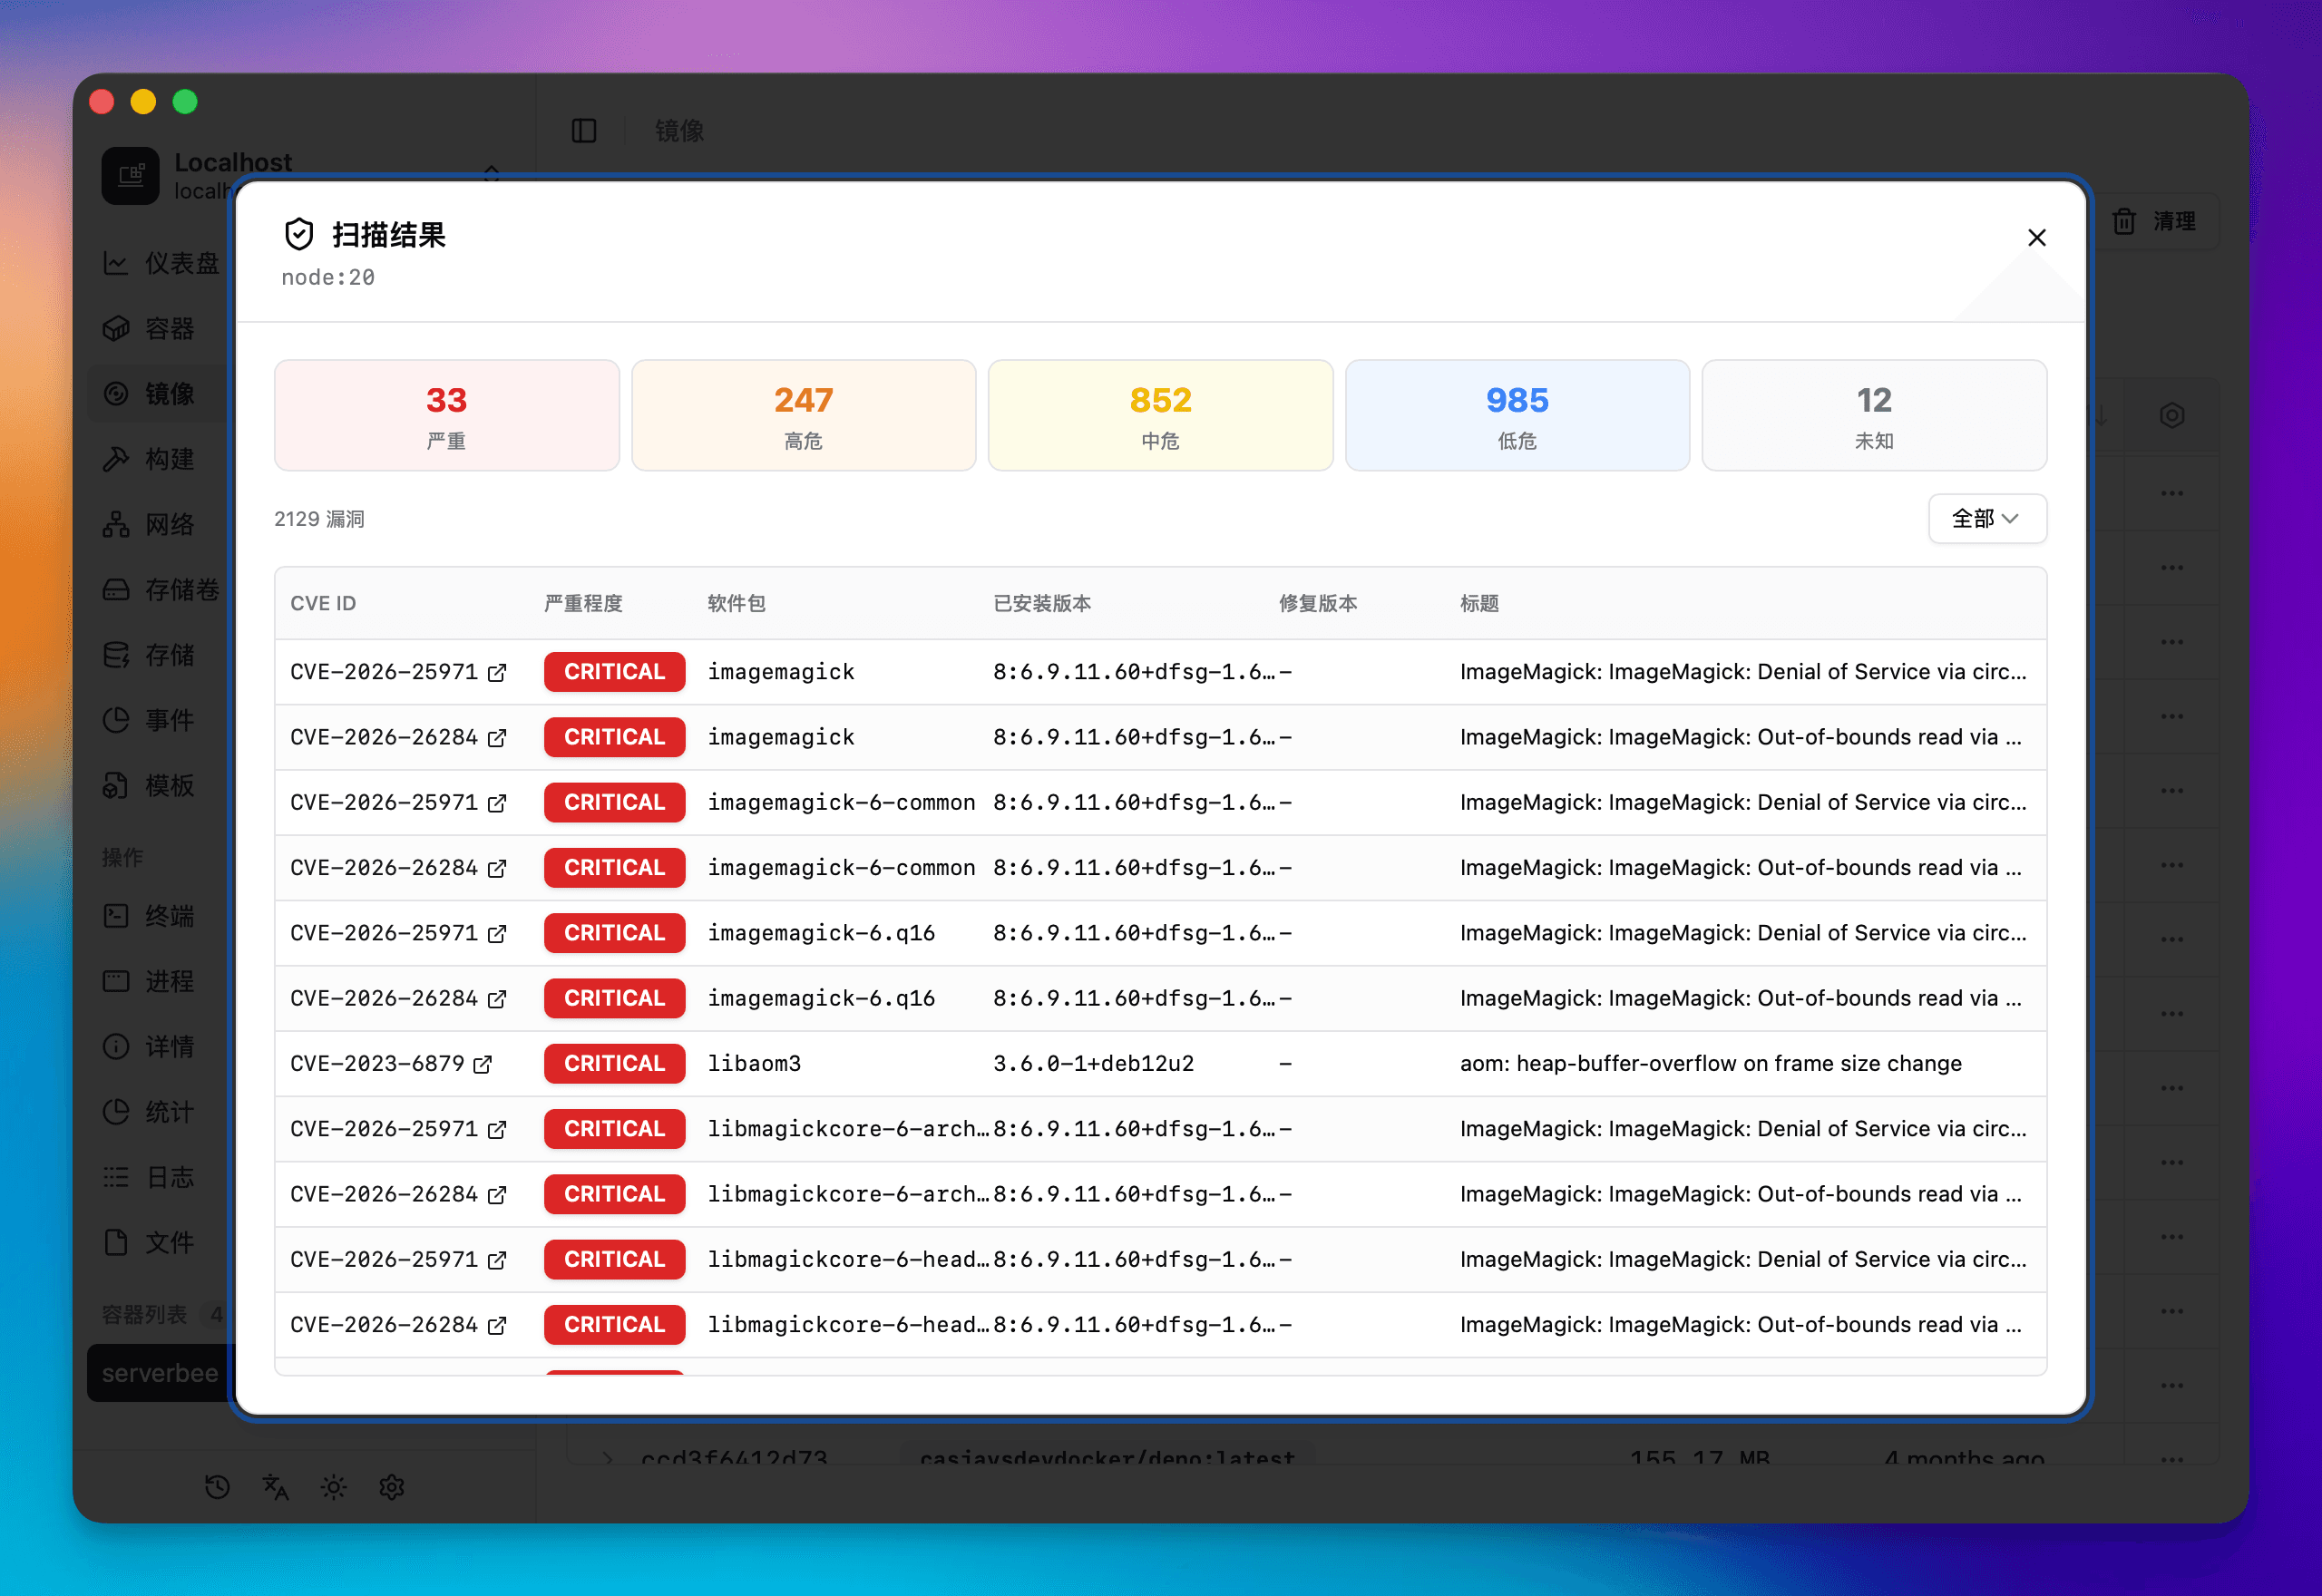Screen dimensions: 2322x1596
Task: Open external link for CVE-2023-6879
Action: pyautogui.click(x=483, y=1064)
